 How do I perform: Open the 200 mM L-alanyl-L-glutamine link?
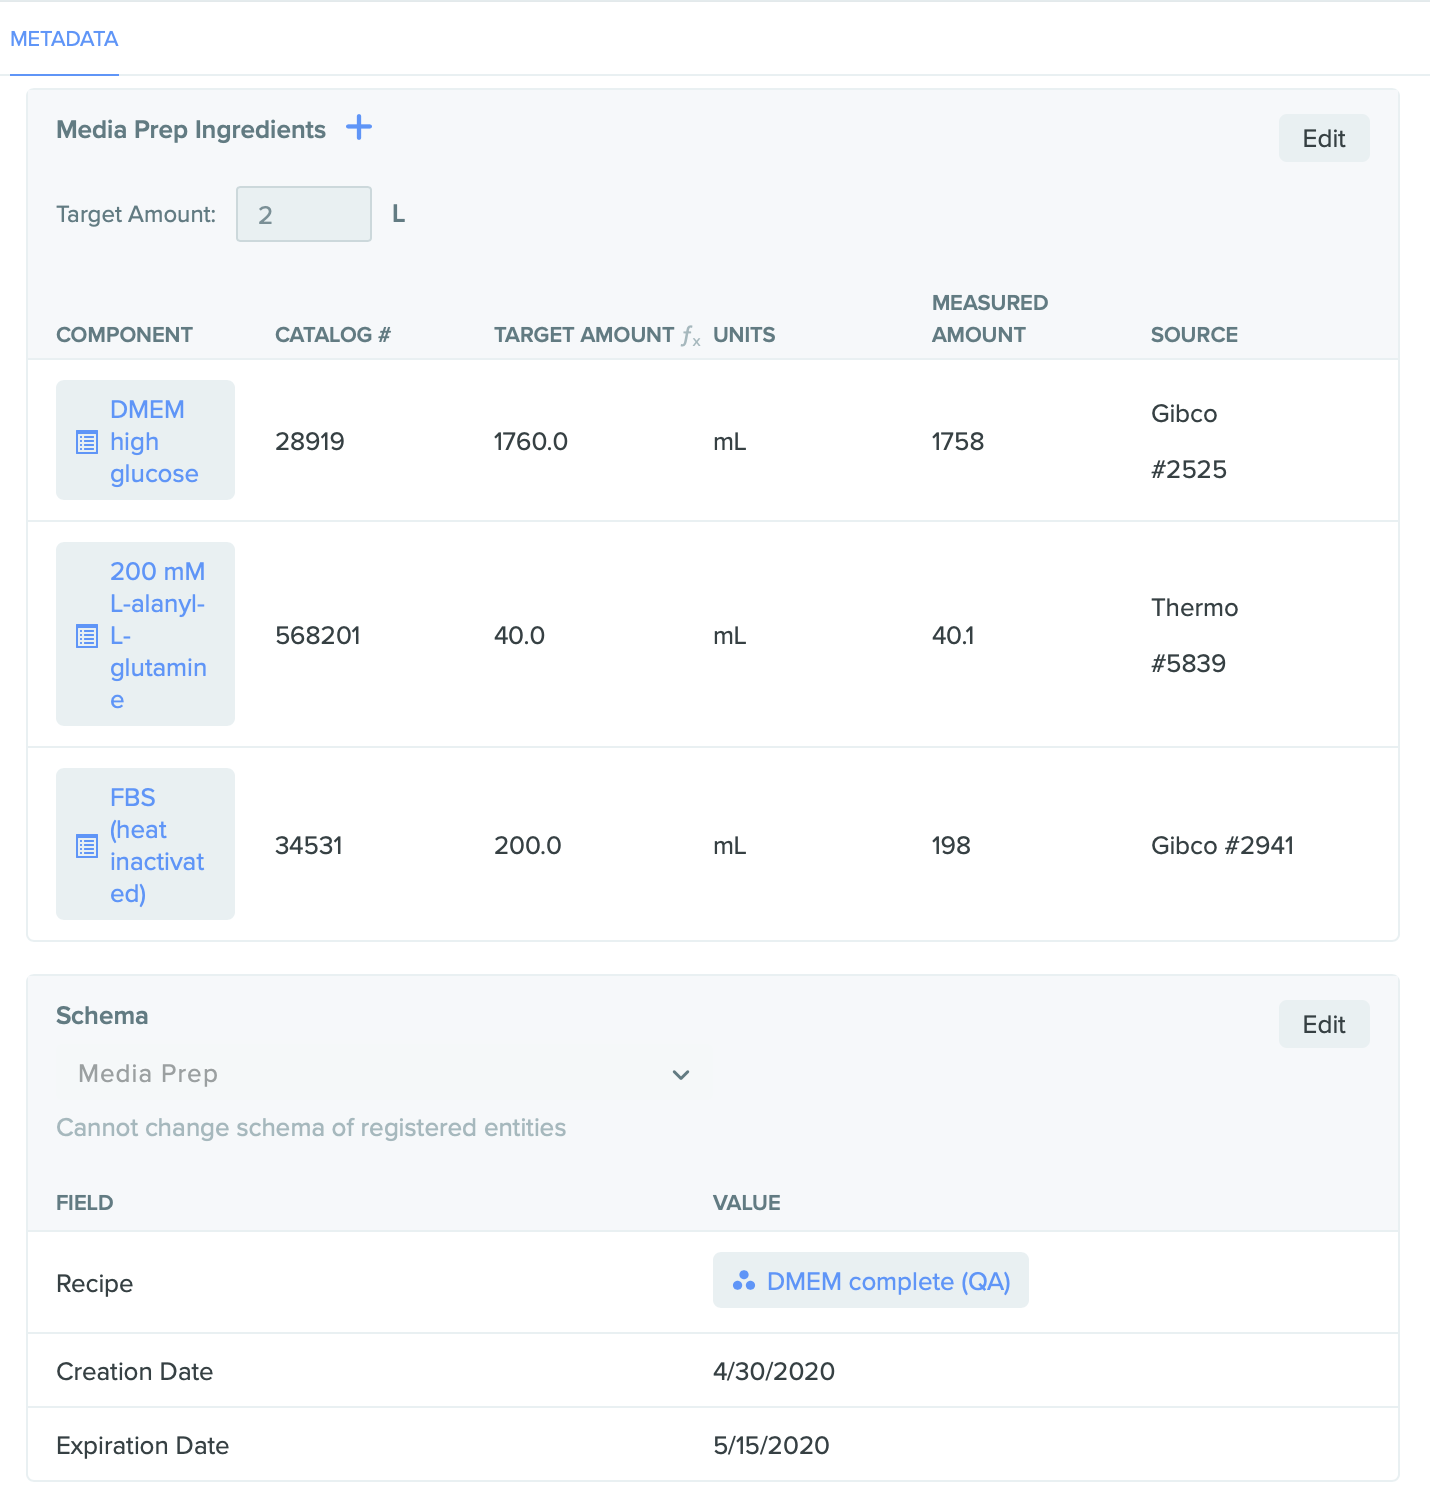coord(158,635)
